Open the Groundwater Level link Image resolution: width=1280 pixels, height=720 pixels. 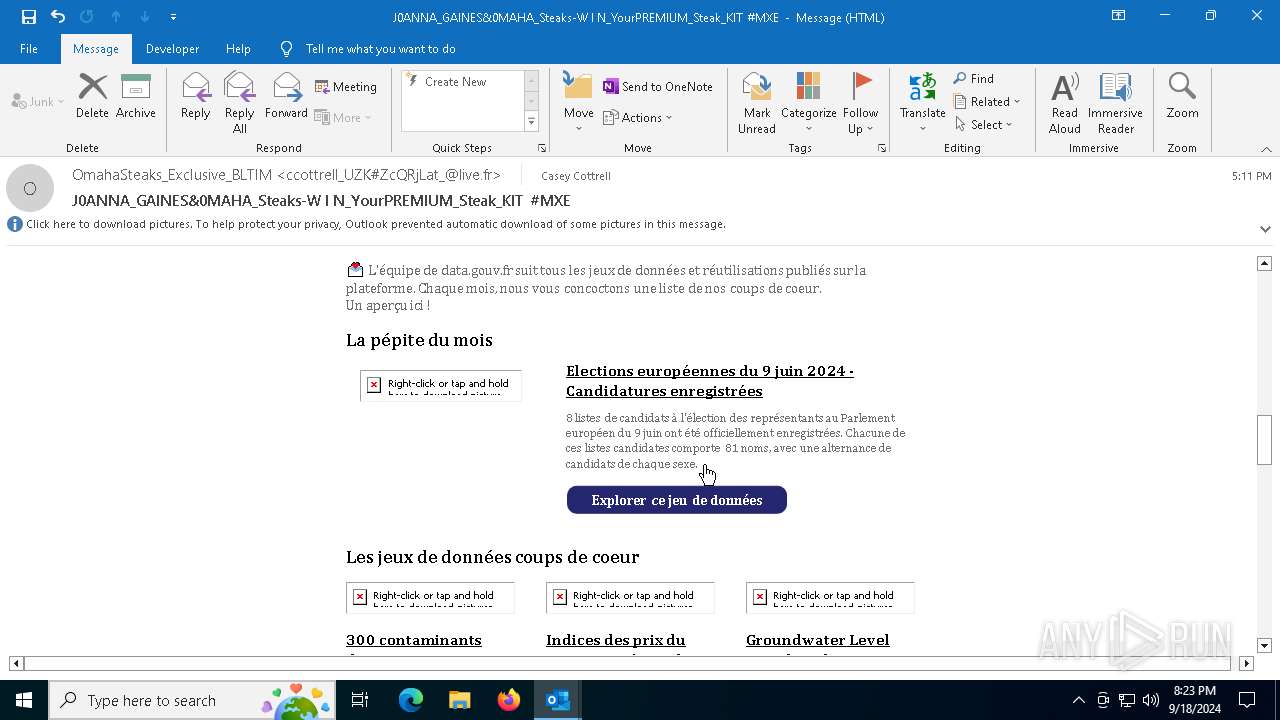click(818, 640)
